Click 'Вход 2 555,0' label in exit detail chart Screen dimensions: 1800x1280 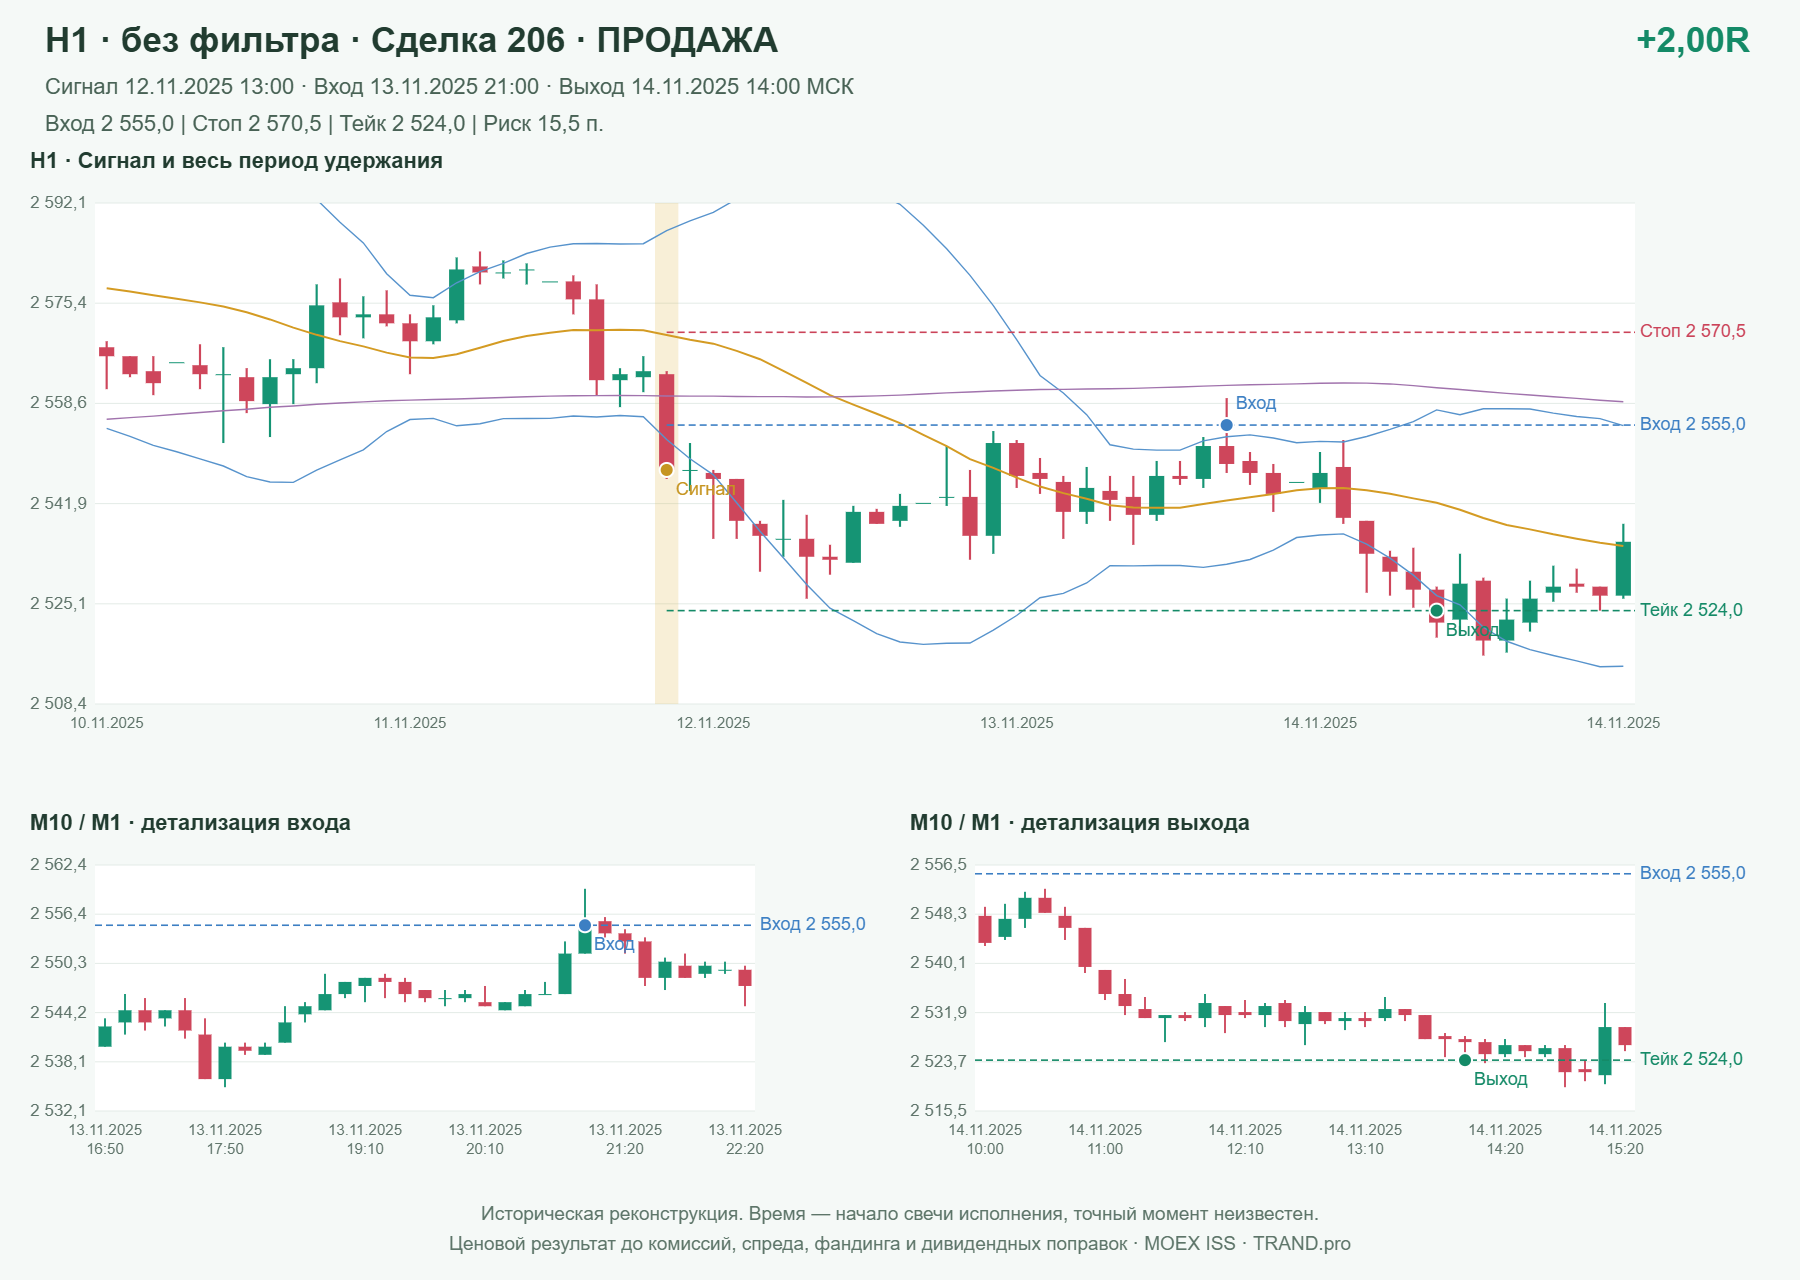coord(1692,873)
